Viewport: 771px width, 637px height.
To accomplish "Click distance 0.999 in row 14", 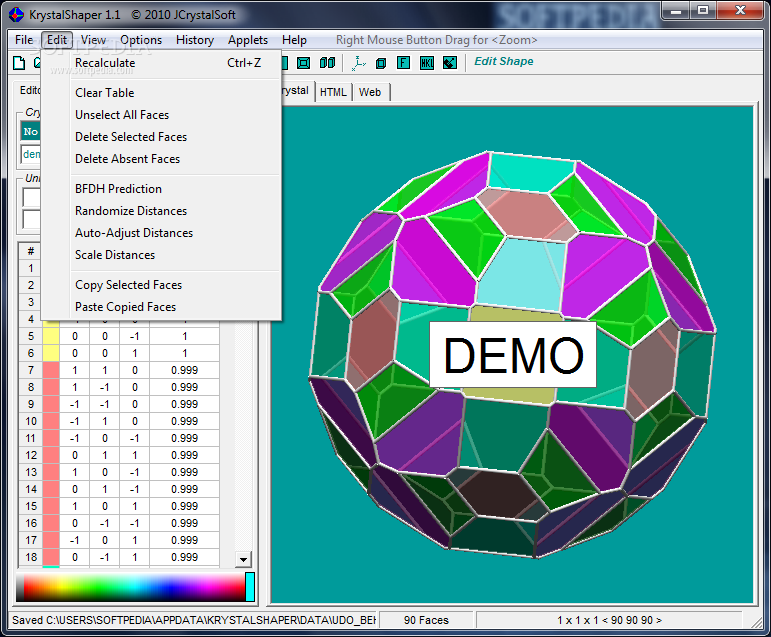I will click(184, 489).
